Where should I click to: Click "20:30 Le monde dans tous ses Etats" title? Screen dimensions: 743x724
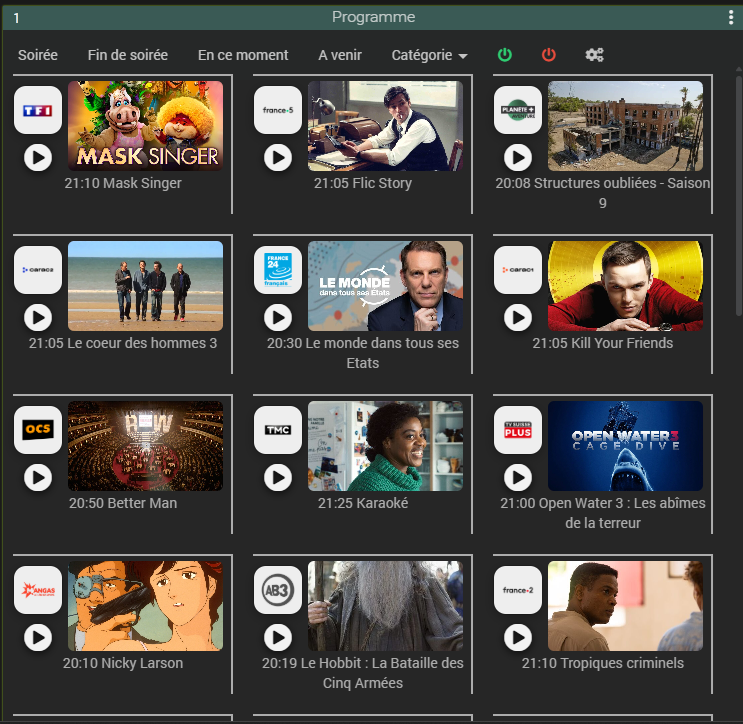(362, 353)
